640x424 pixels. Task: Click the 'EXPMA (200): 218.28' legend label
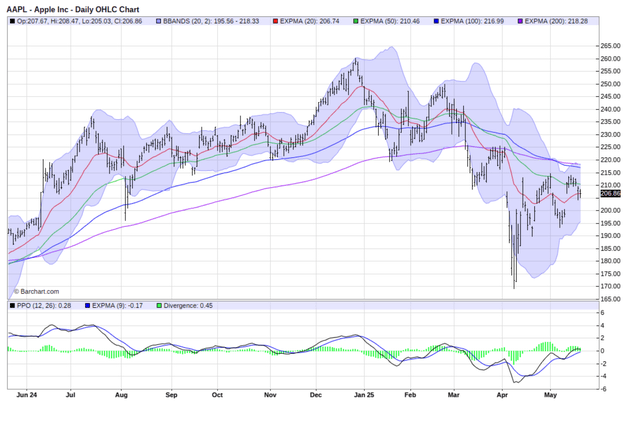click(x=556, y=21)
